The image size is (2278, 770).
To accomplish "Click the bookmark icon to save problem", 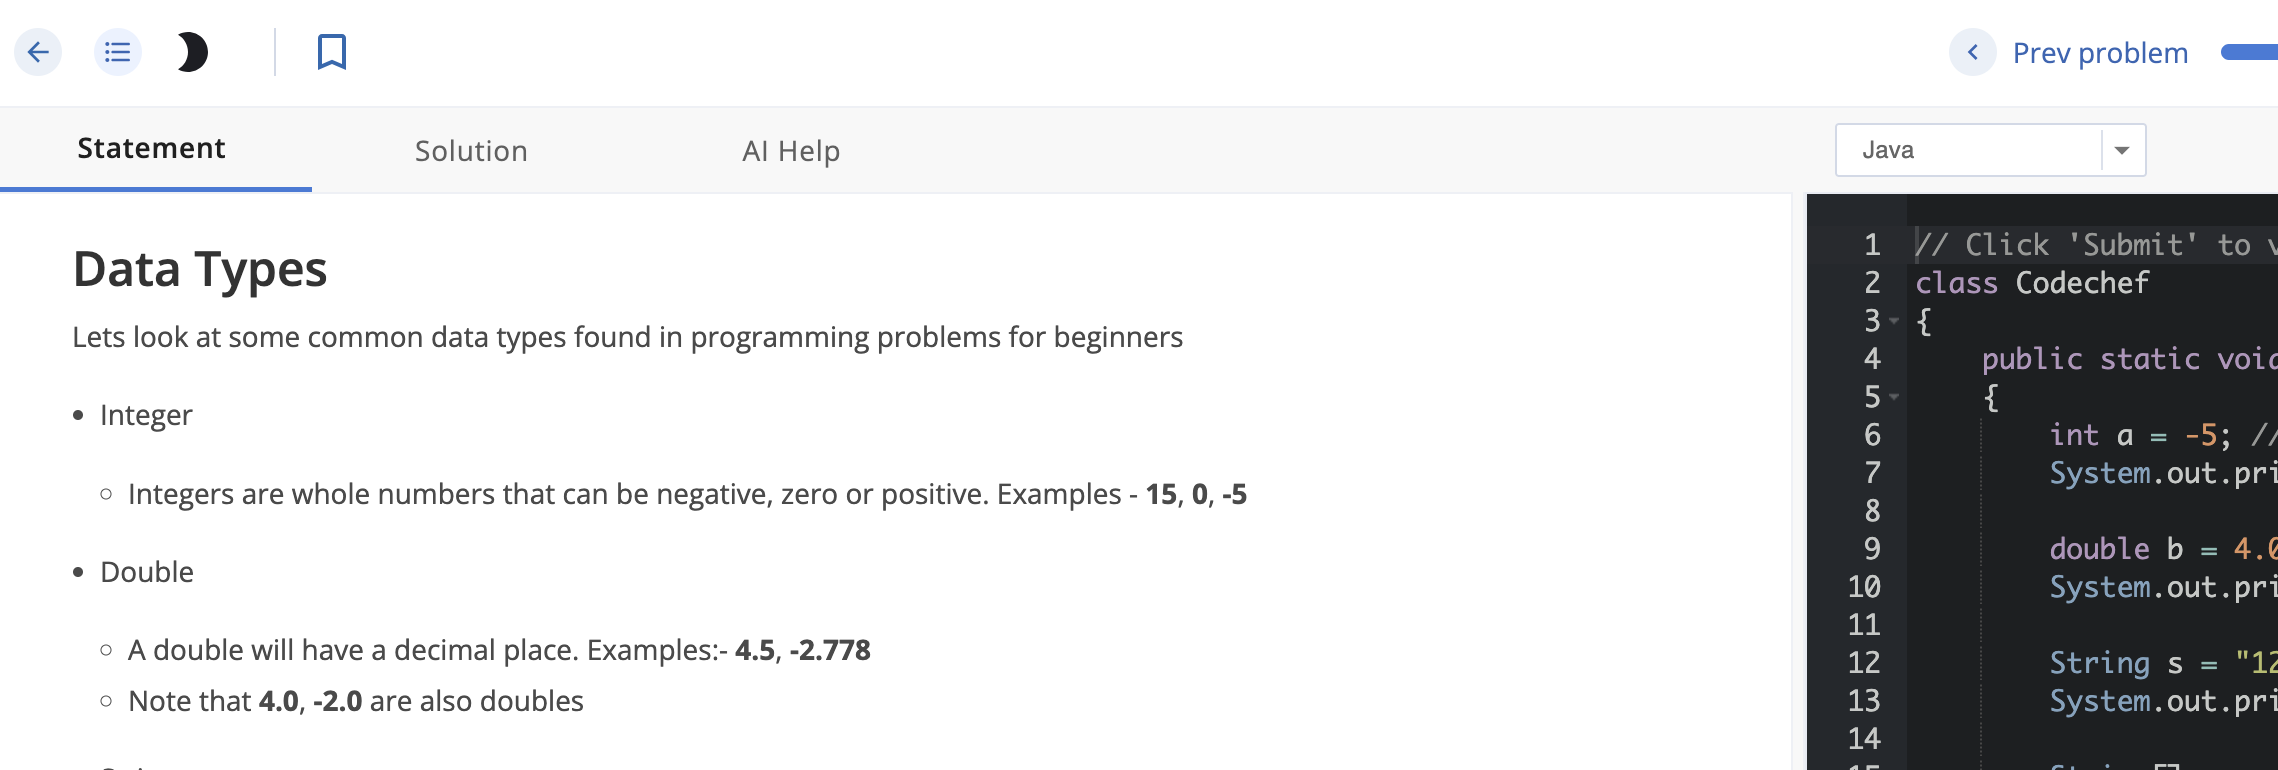I will (330, 52).
